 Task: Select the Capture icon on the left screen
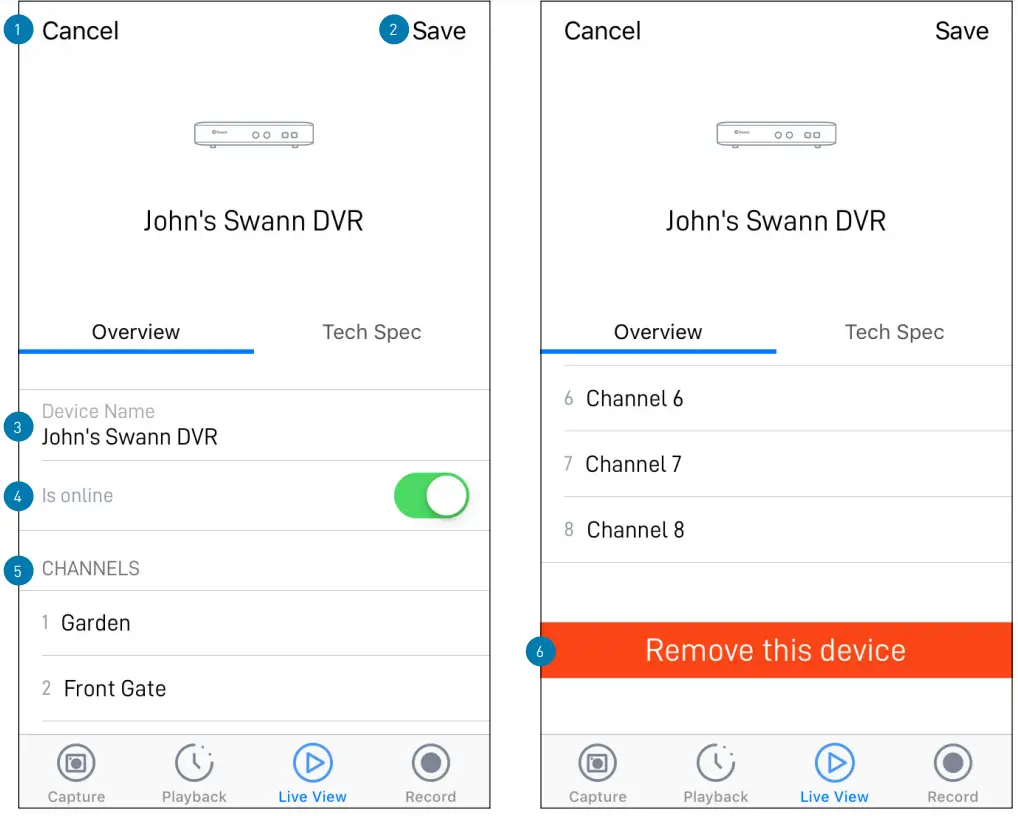click(x=76, y=770)
